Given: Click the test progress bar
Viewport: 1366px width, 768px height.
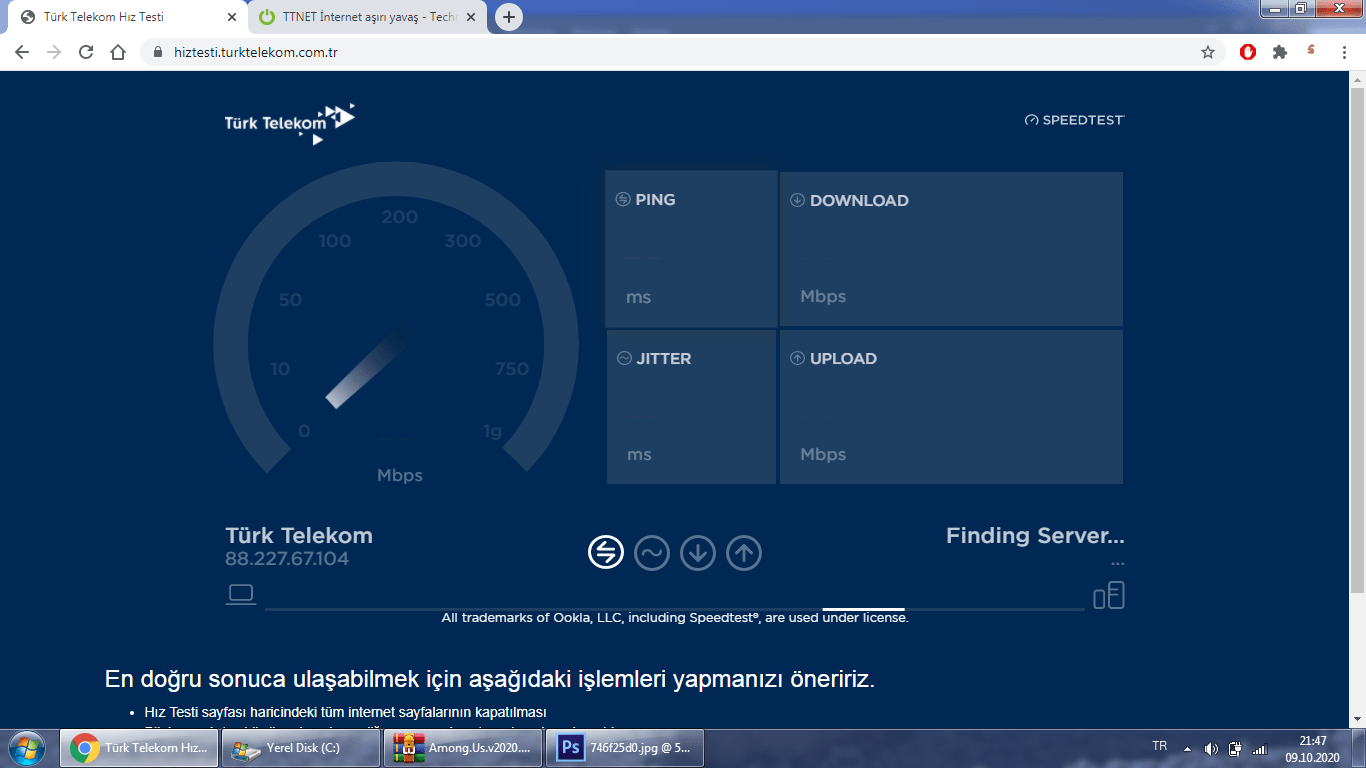Looking at the screenshot, I should (675, 609).
